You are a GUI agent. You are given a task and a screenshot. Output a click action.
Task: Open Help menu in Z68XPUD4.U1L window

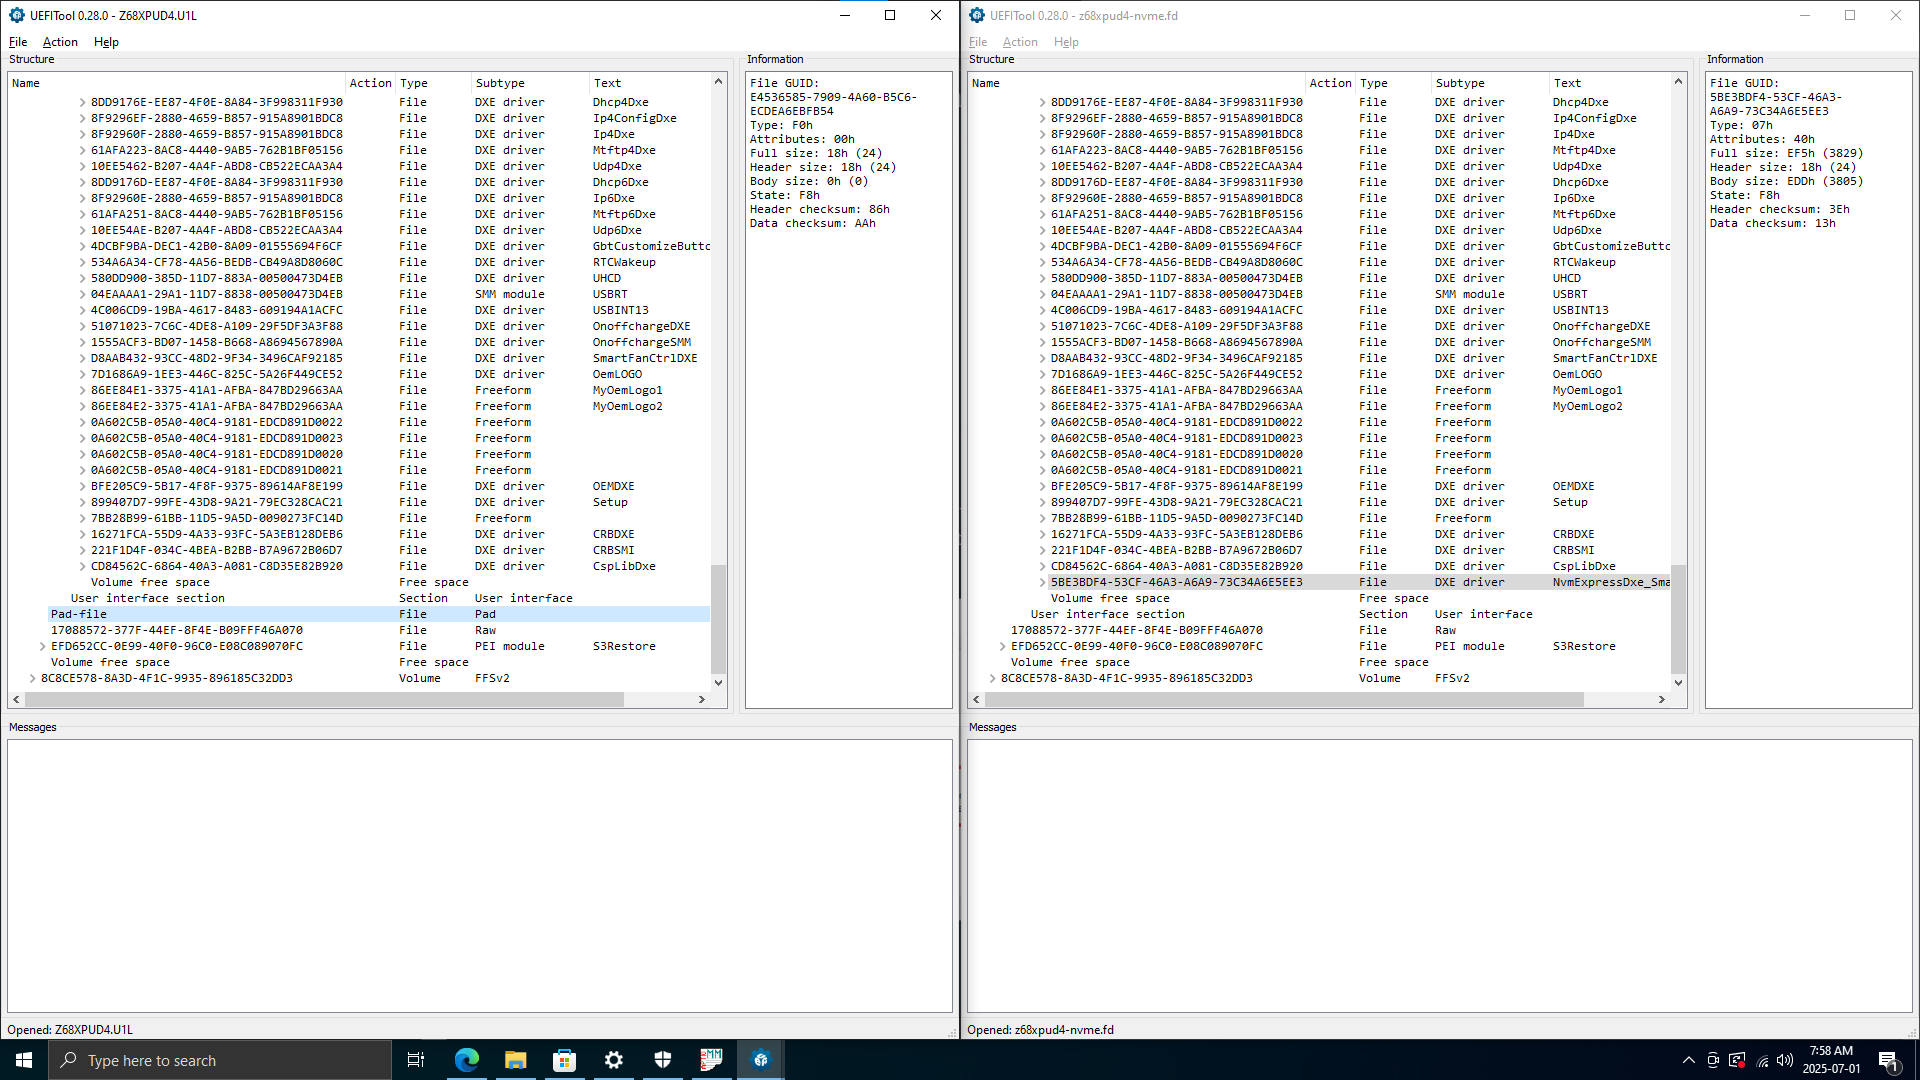106,42
